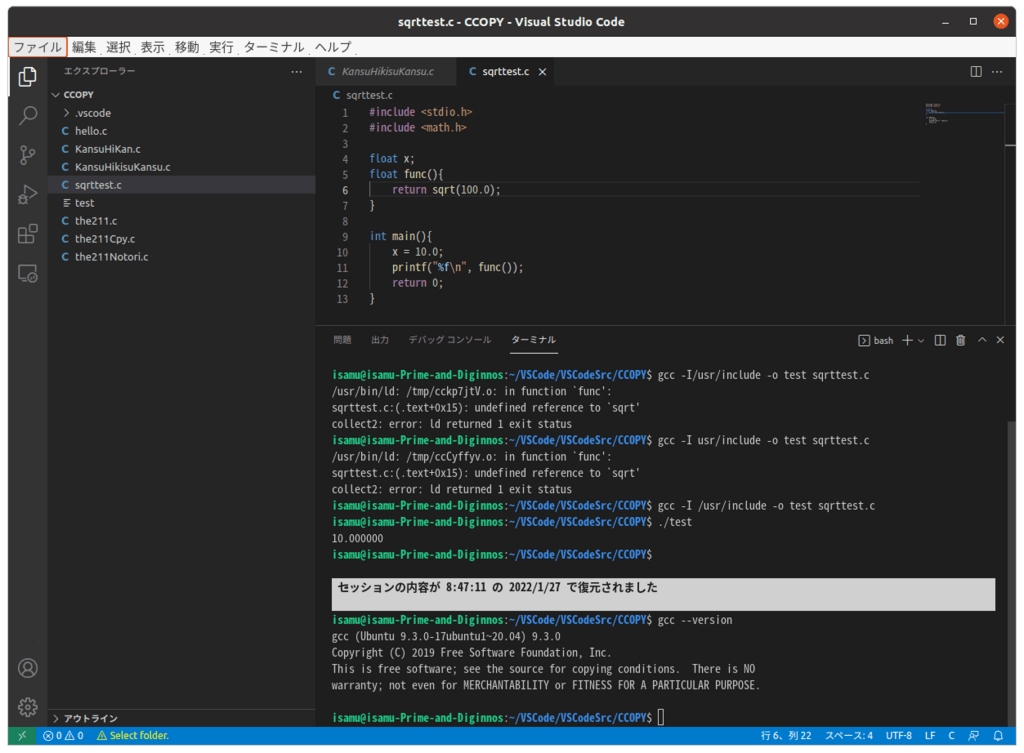Create a new terminal with plus icon
Viewport: 1024px width, 753px height.
(907, 340)
